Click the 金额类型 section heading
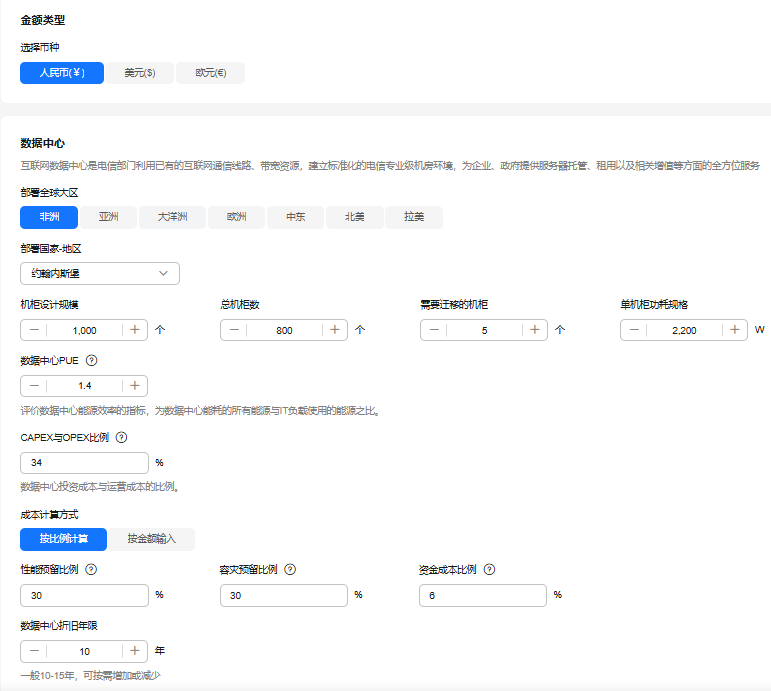This screenshot has width=771, height=691. pyautogui.click(x=42, y=20)
